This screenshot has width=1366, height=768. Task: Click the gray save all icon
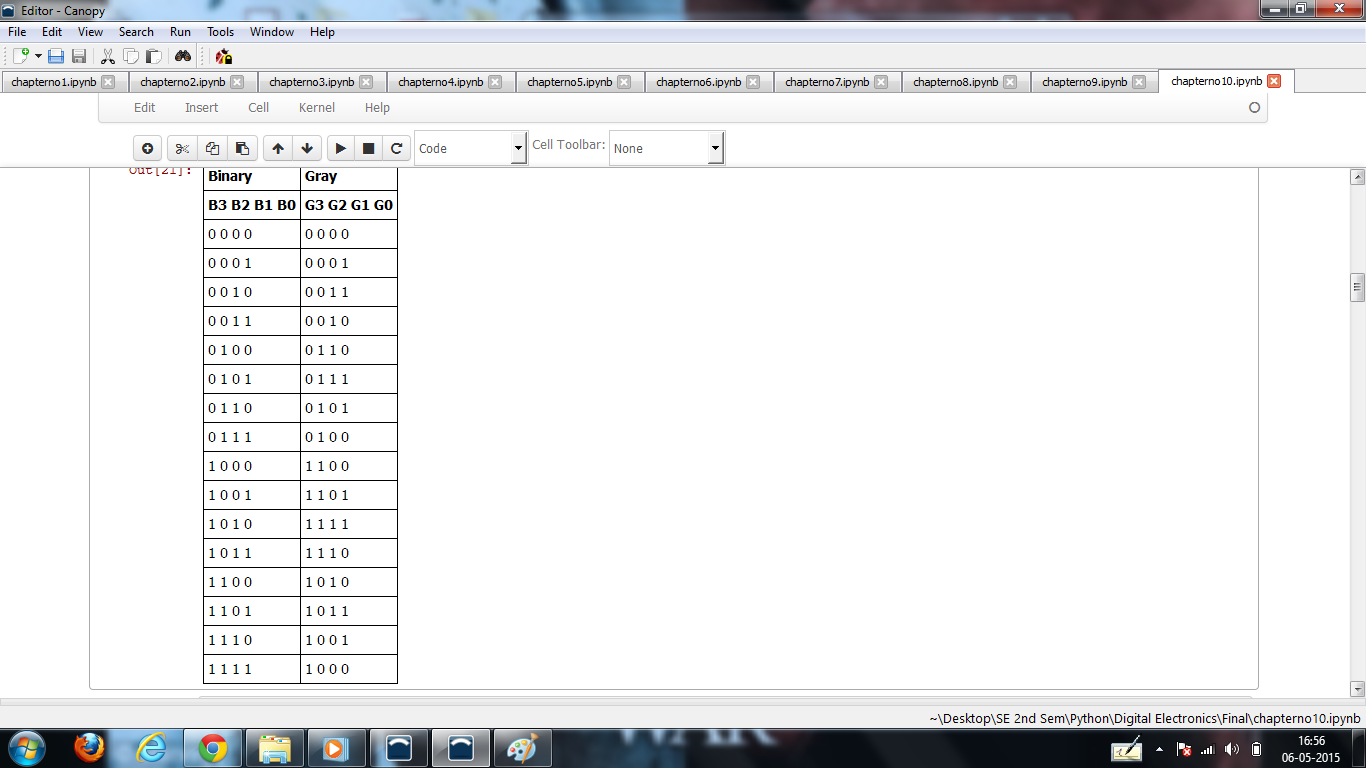coord(79,56)
